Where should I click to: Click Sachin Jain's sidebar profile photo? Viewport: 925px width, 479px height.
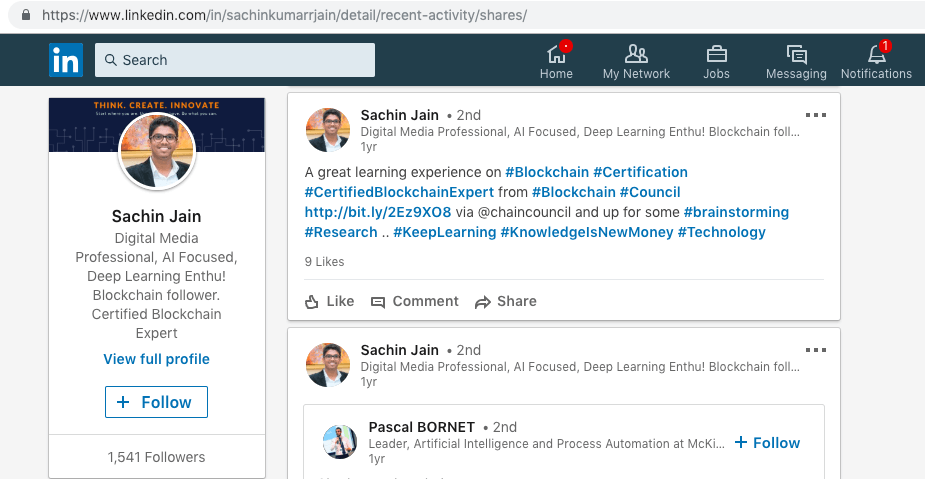click(x=157, y=152)
